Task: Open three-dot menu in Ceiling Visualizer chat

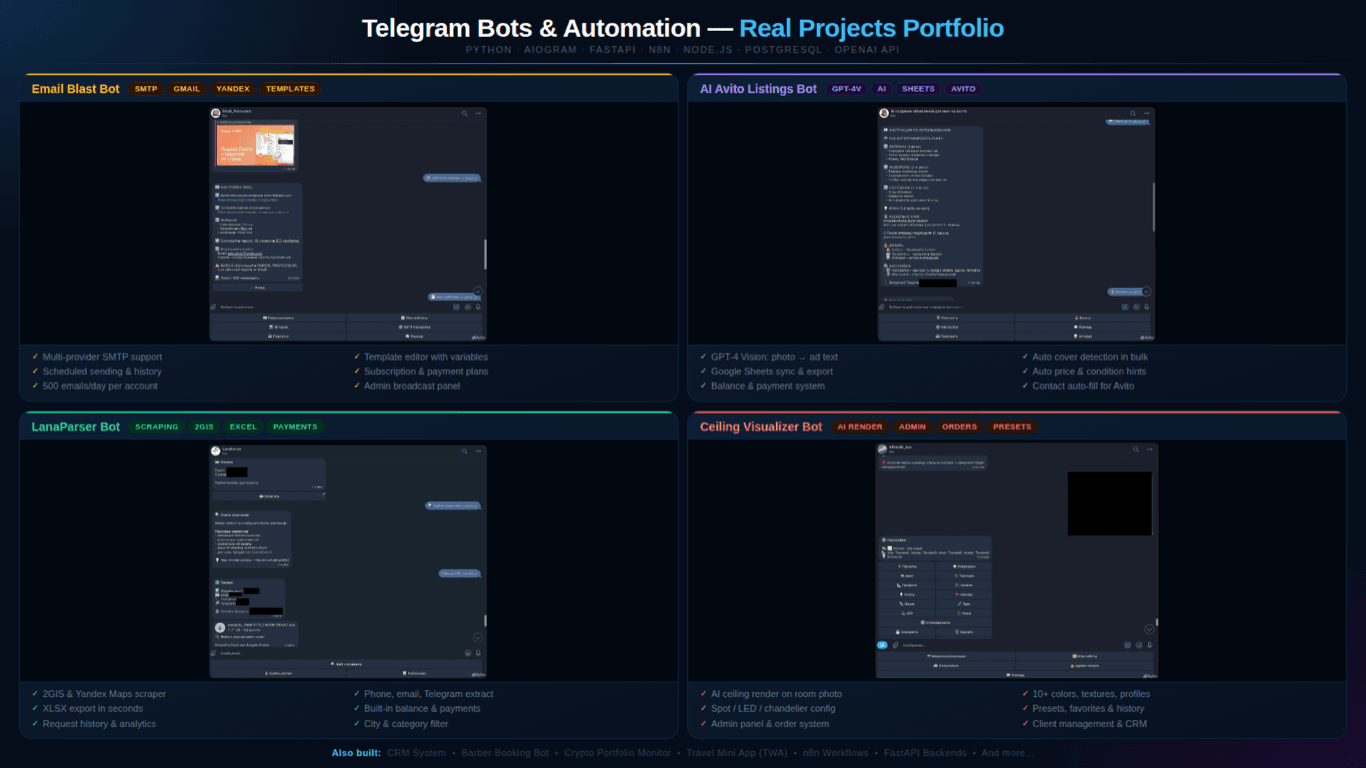Action: [1147, 451]
